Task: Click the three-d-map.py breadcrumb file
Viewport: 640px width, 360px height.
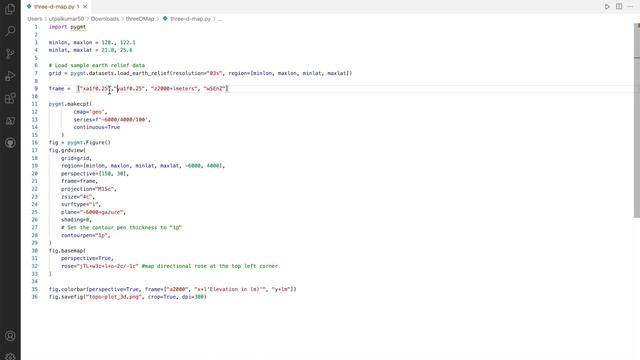Action: pyautogui.click(x=190, y=19)
